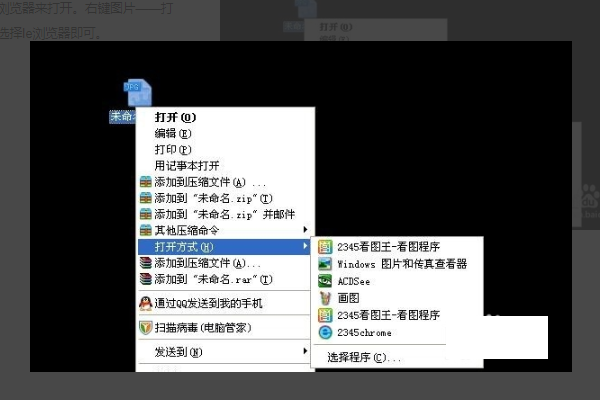Click the ACDSee eye icon
Image resolution: width=600 pixels, height=400 pixels.
(x=325, y=281)
